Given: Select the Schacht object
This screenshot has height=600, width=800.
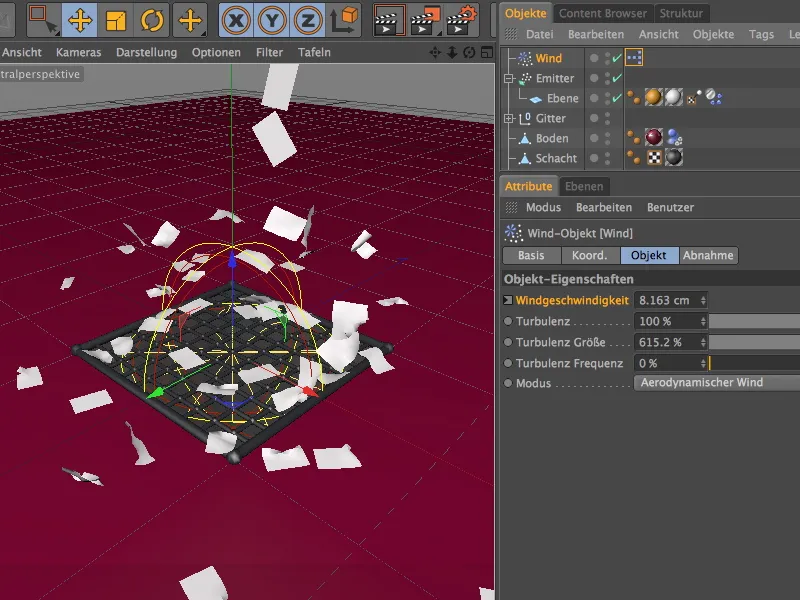Looking at the screenshot, I should [556, 158].
